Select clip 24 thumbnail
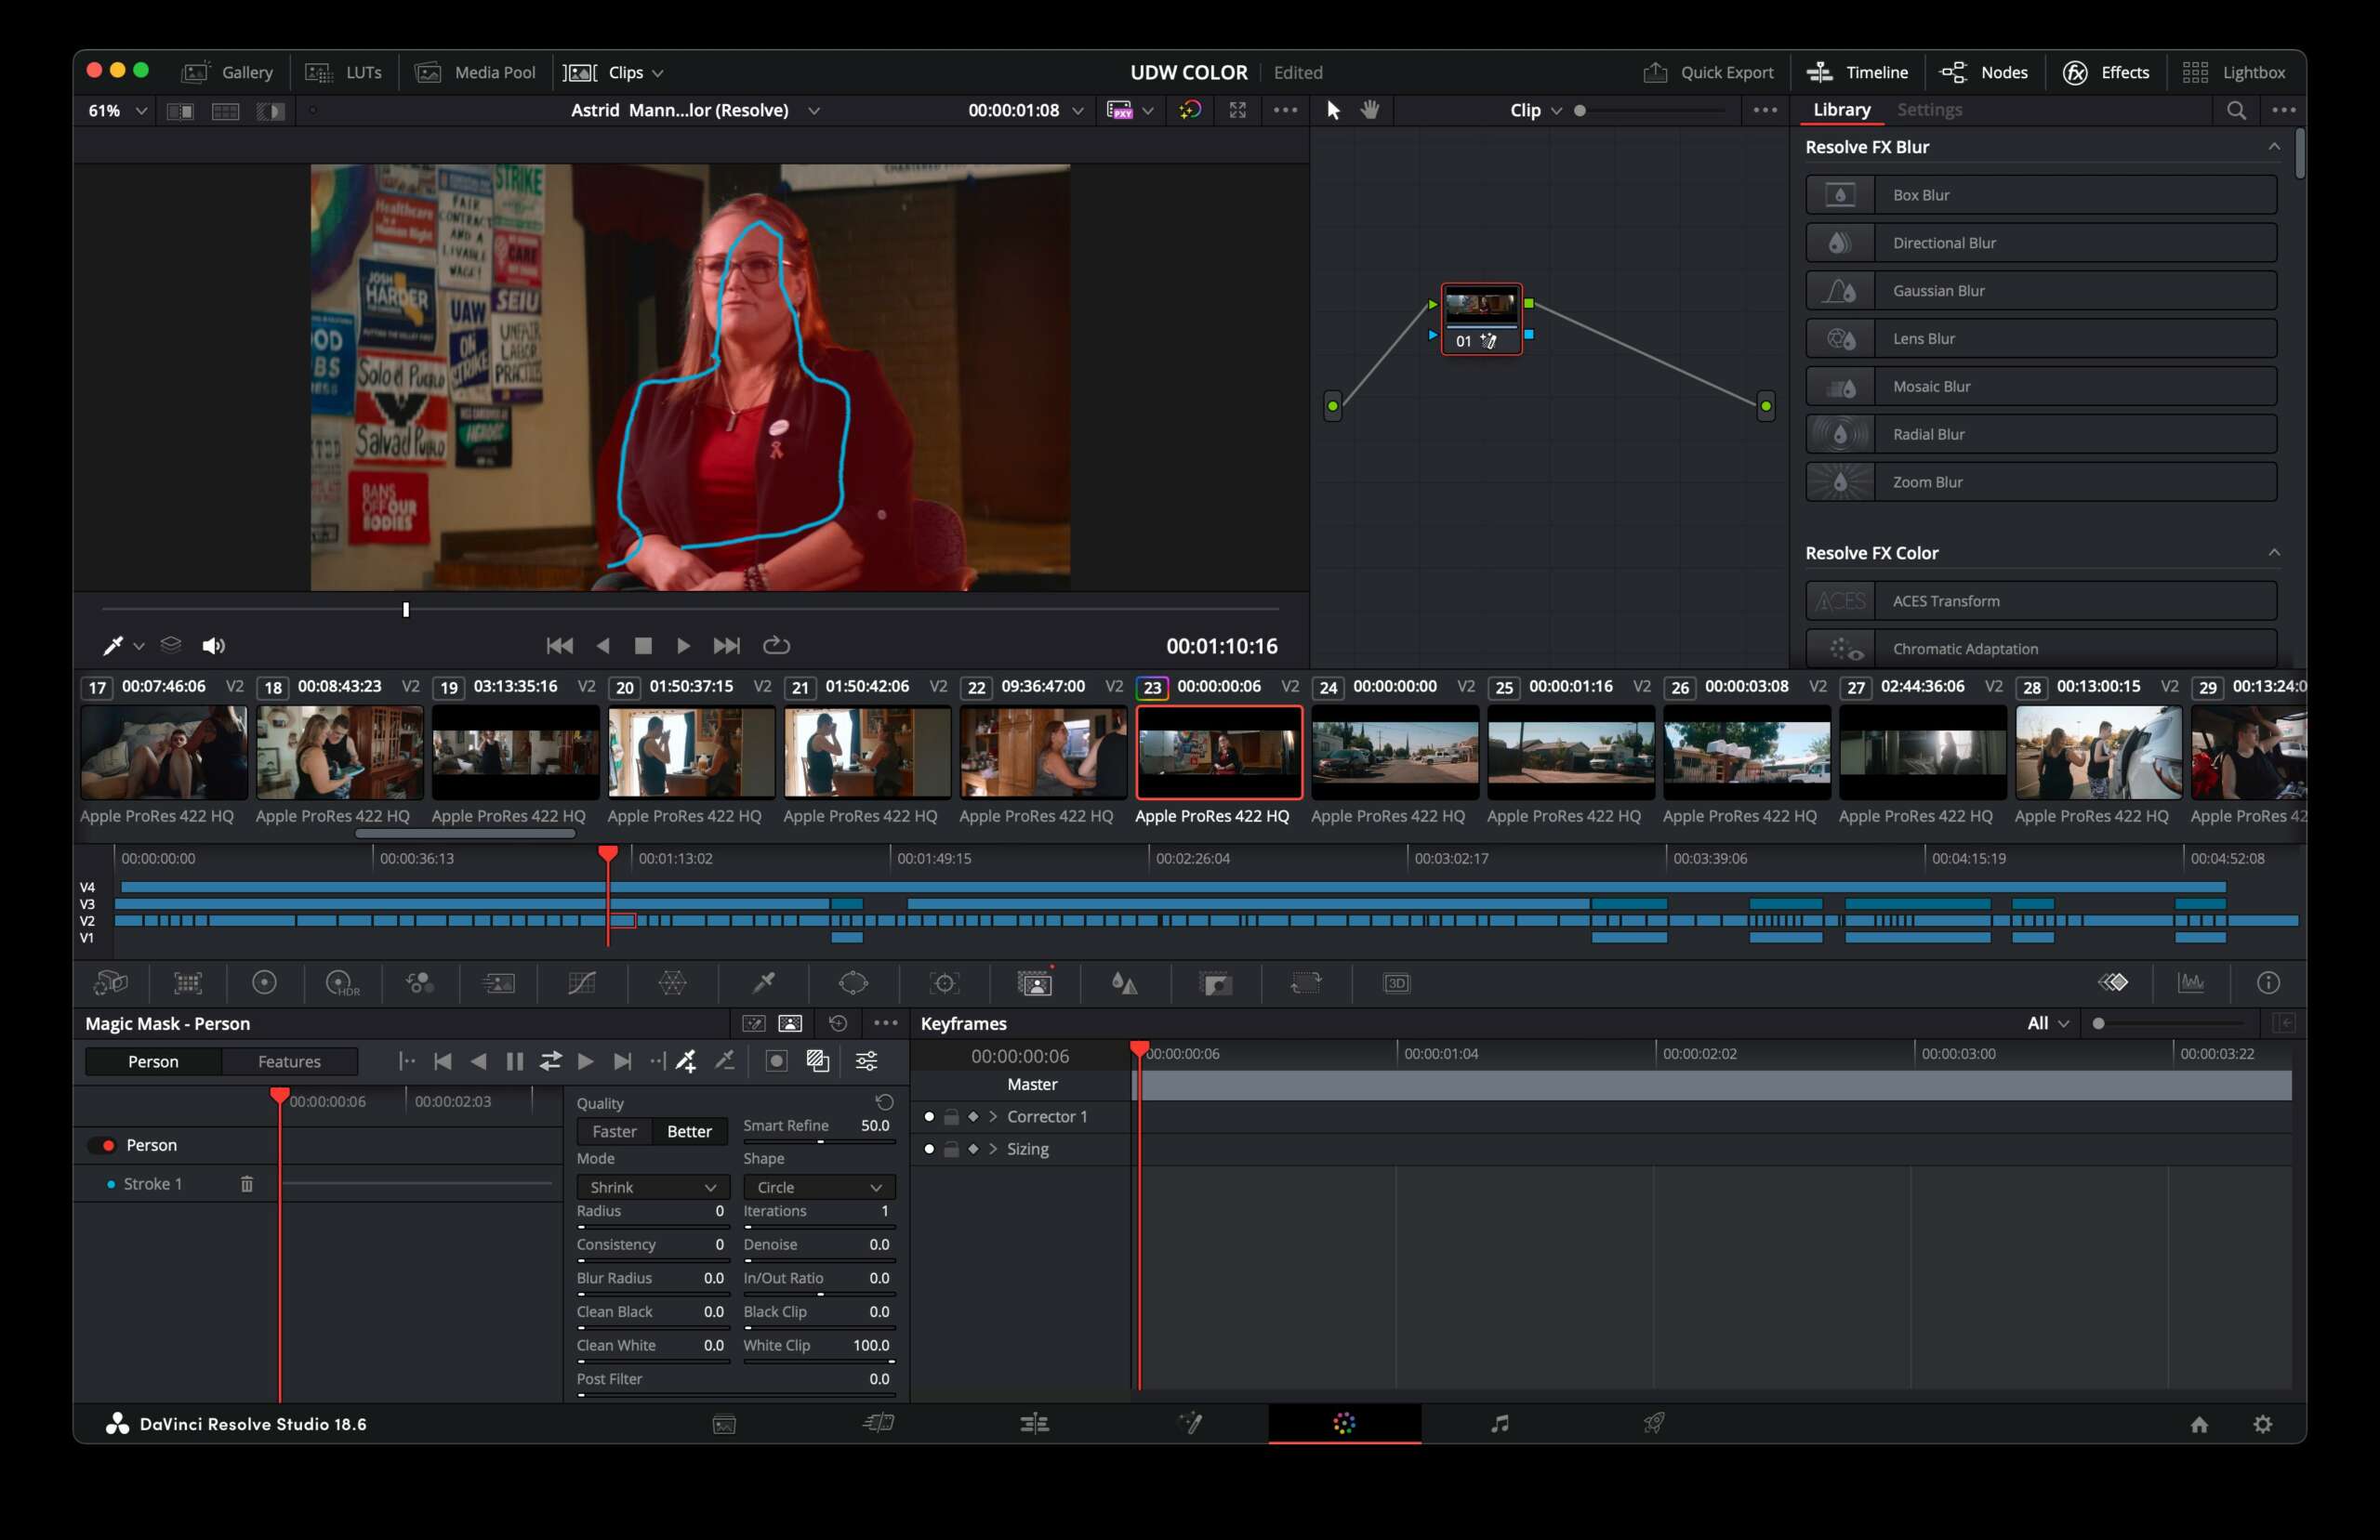 click(1394, 752)
